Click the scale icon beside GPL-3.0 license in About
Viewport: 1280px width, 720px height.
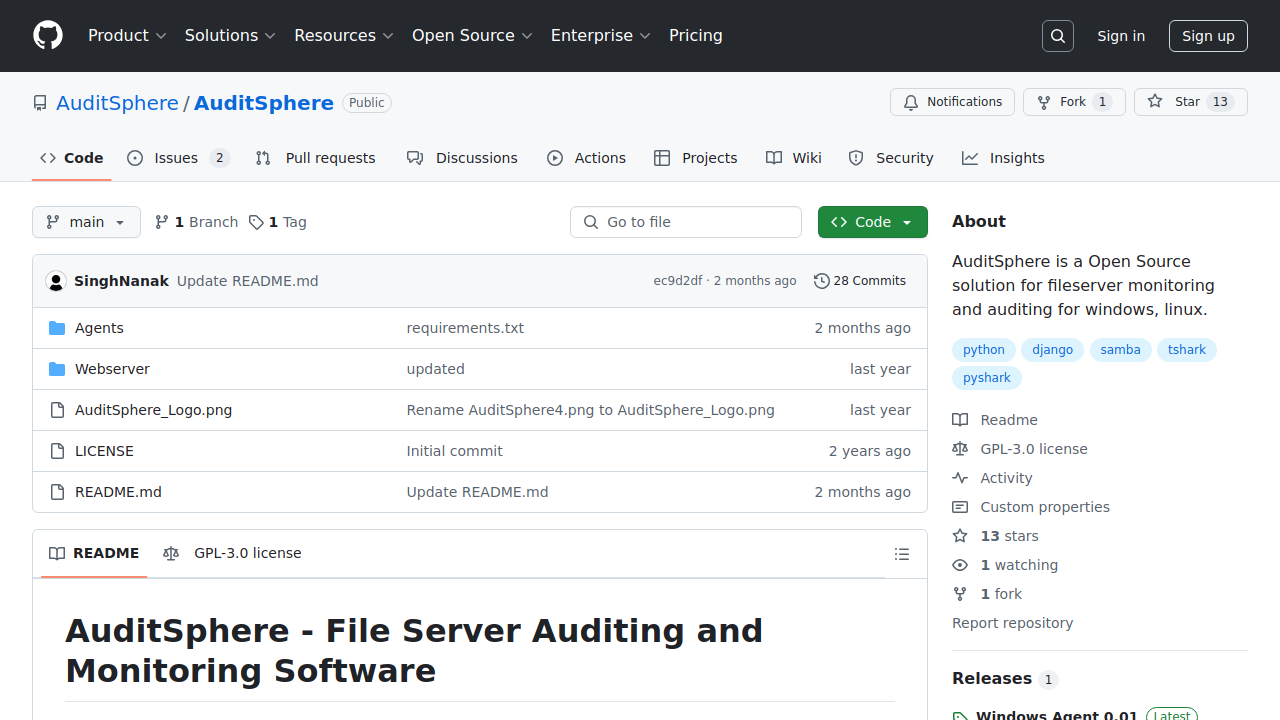pyautogui.click(x=960, y=449)
